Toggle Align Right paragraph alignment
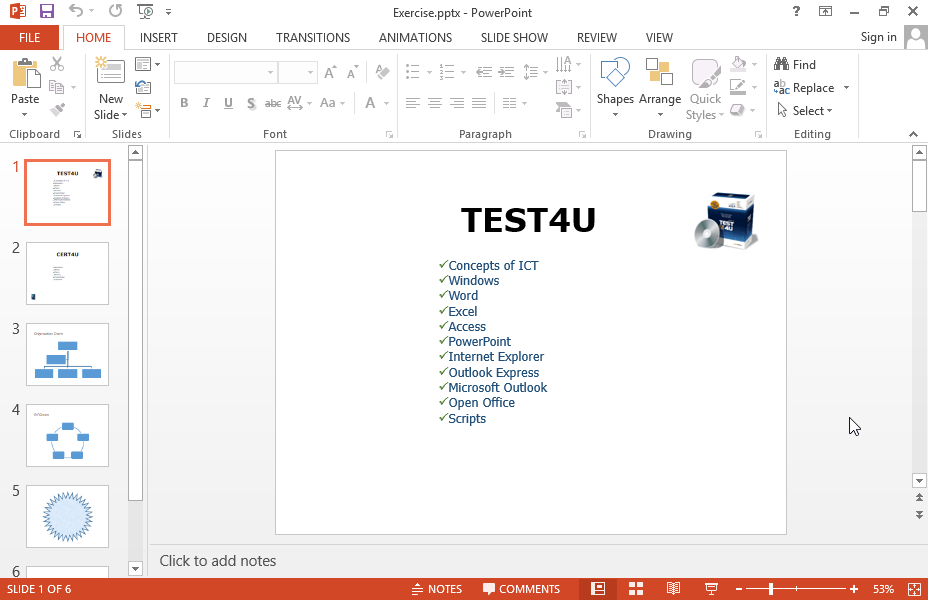Image resolution: width=928 pixels, height=600 pixels. coord(457,103)
